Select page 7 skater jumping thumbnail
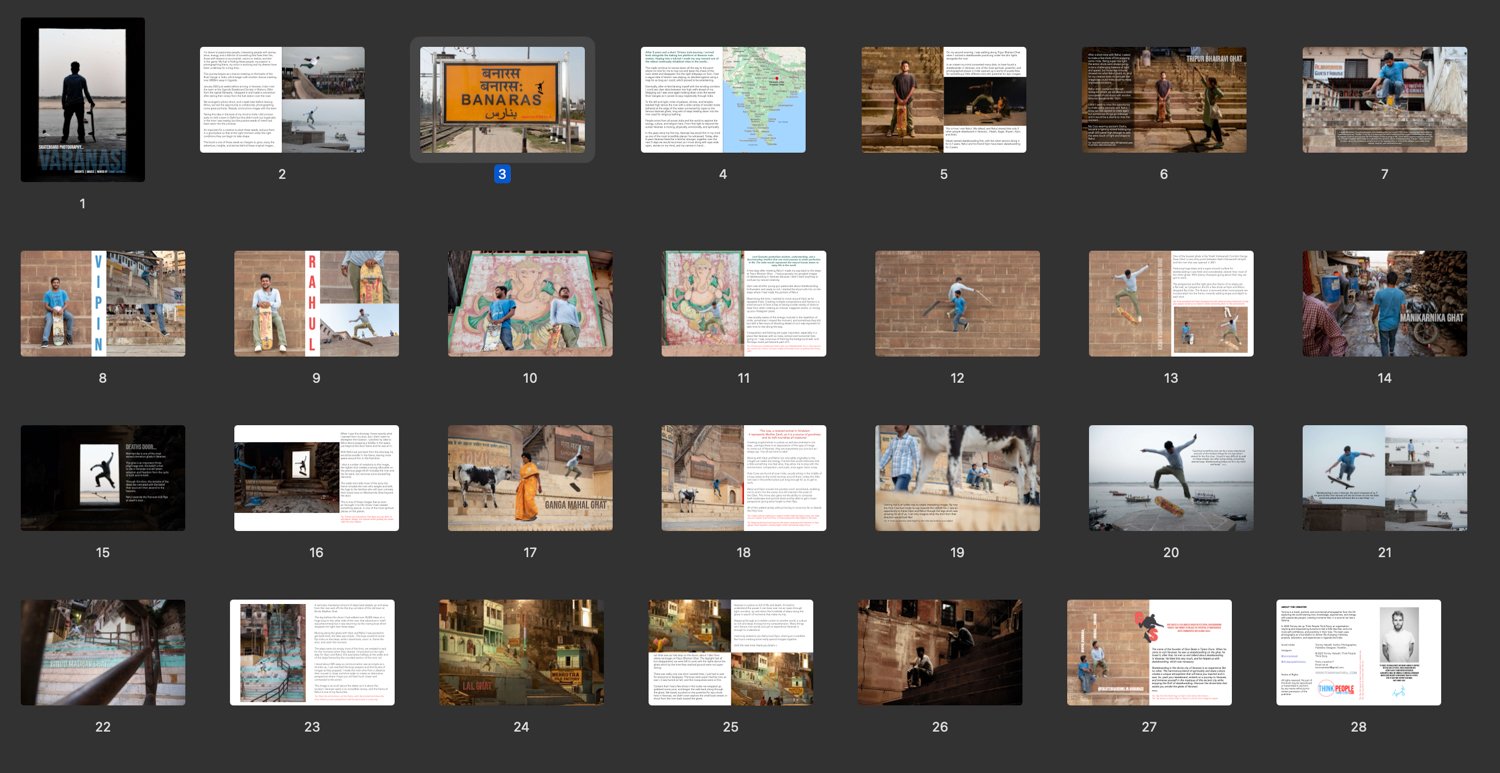The image size is (1500, 773). click(1385, 100)
